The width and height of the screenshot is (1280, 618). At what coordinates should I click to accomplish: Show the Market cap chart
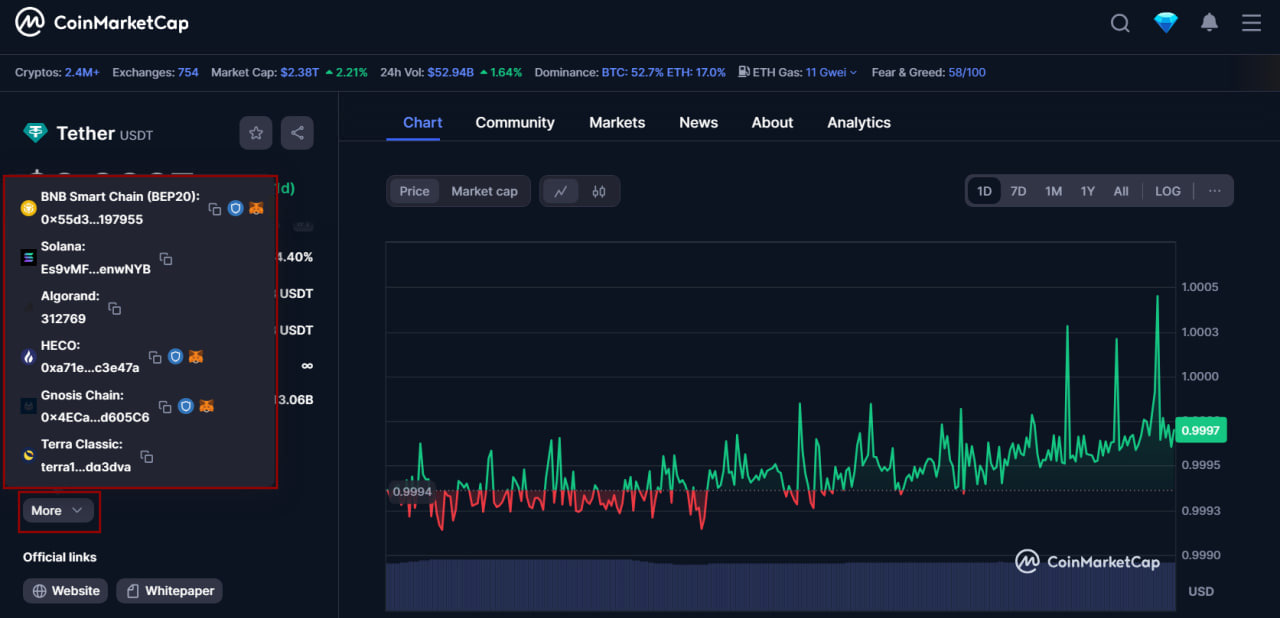pos(484,191)
